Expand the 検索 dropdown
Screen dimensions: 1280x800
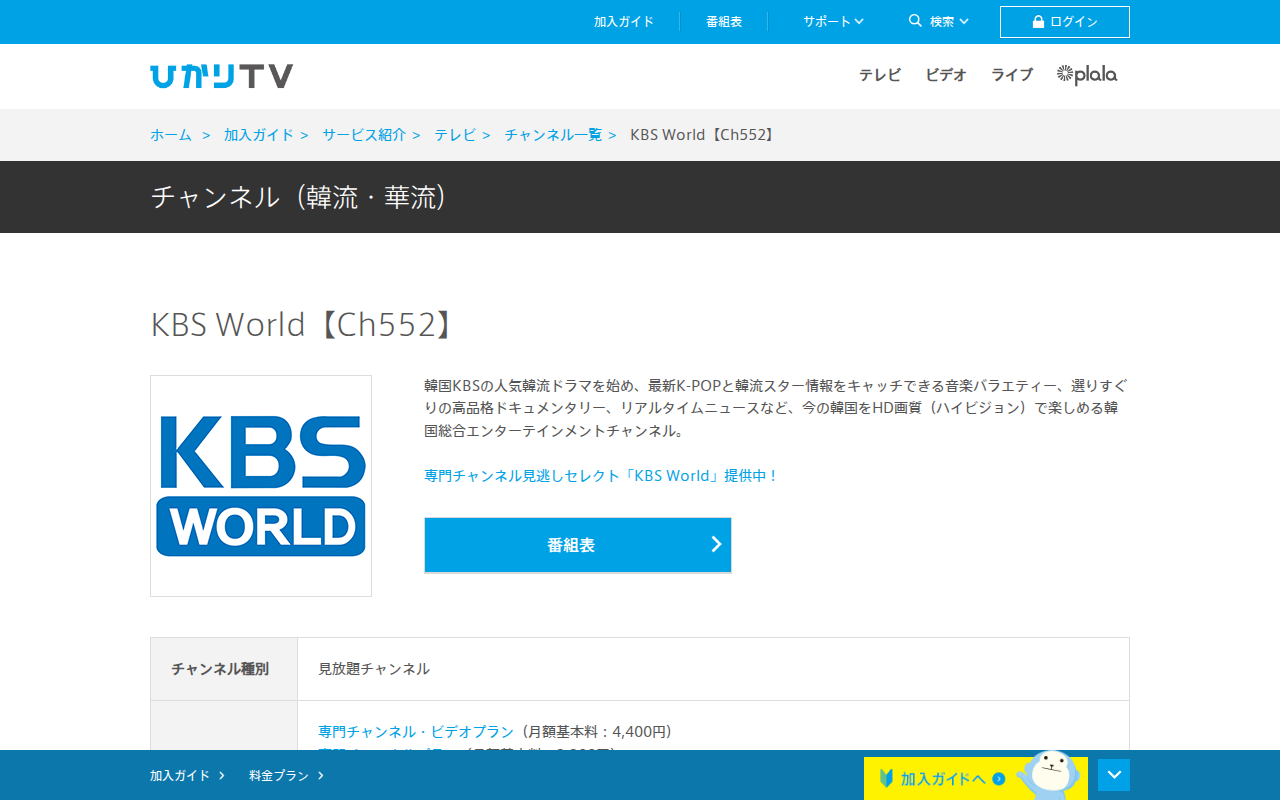click(949, 21)
